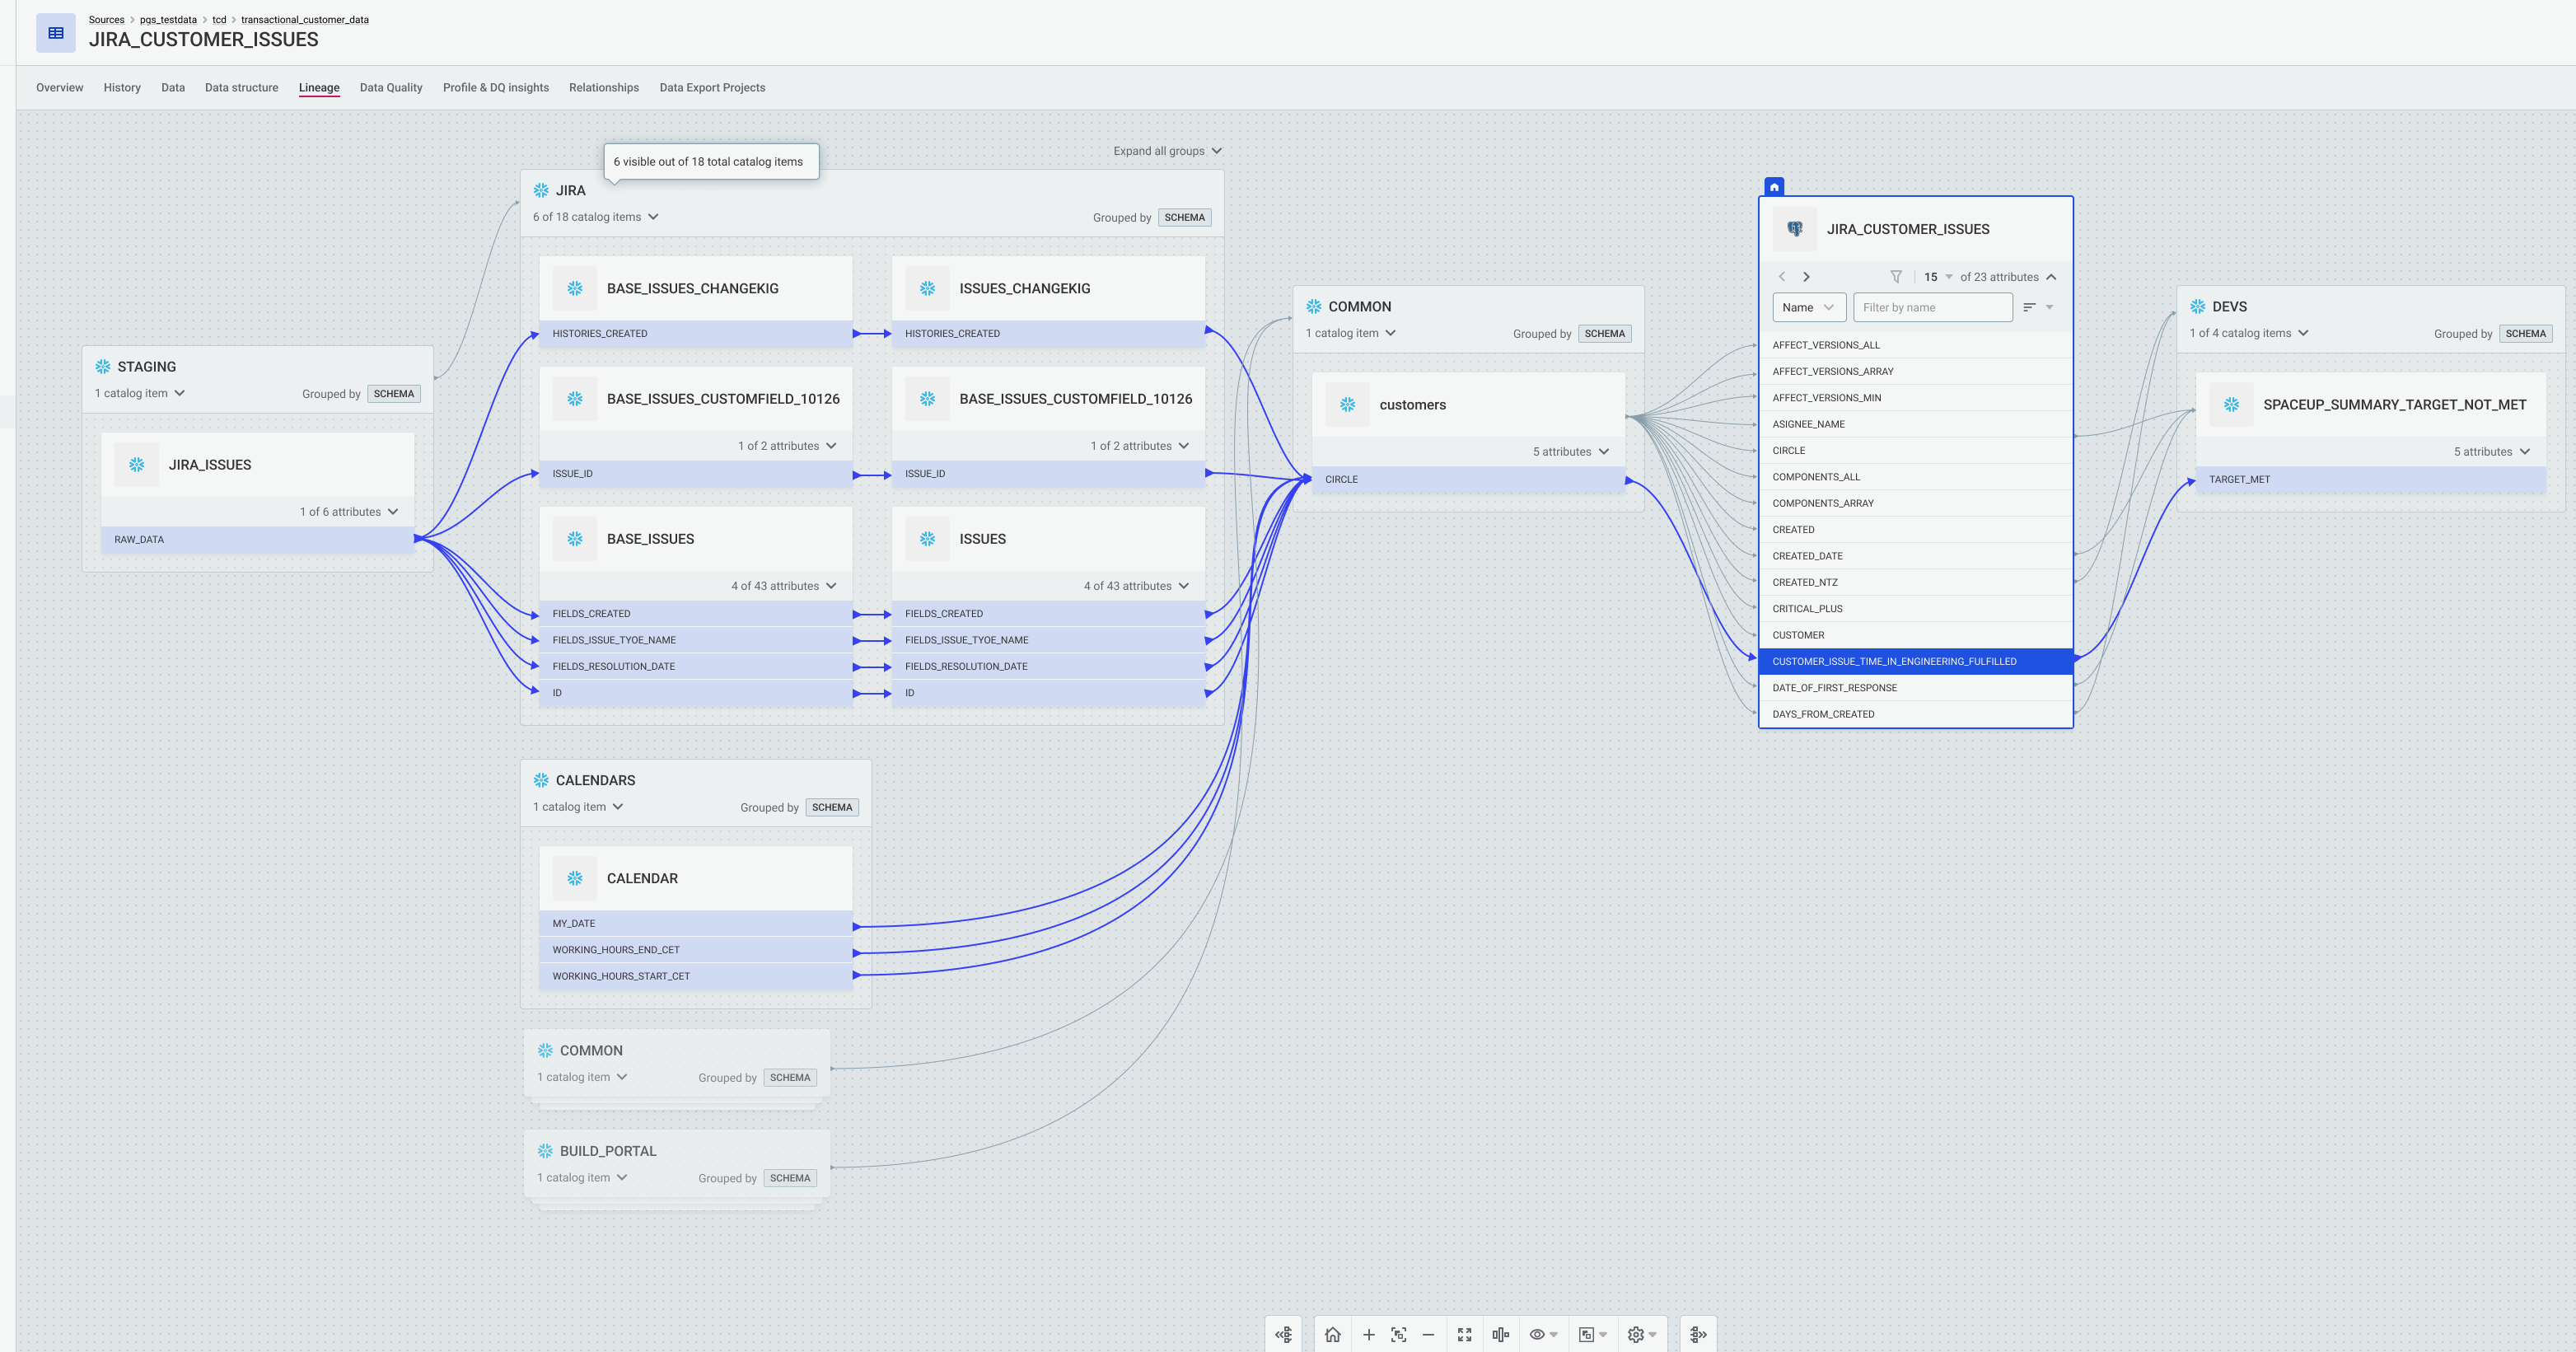Open the Name filter type dropdown
Viewport: 2576px width, 1352px height.
[1808, 307]
